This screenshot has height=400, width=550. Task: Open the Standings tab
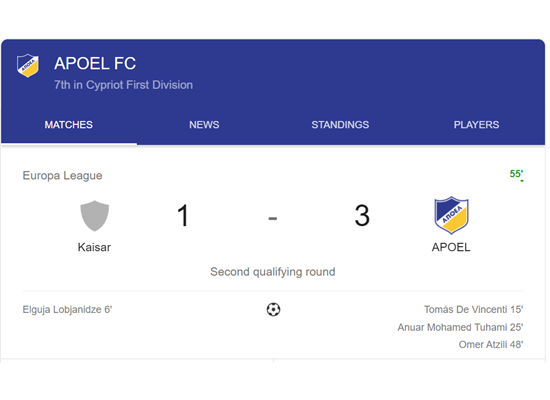tap(340, 125)
